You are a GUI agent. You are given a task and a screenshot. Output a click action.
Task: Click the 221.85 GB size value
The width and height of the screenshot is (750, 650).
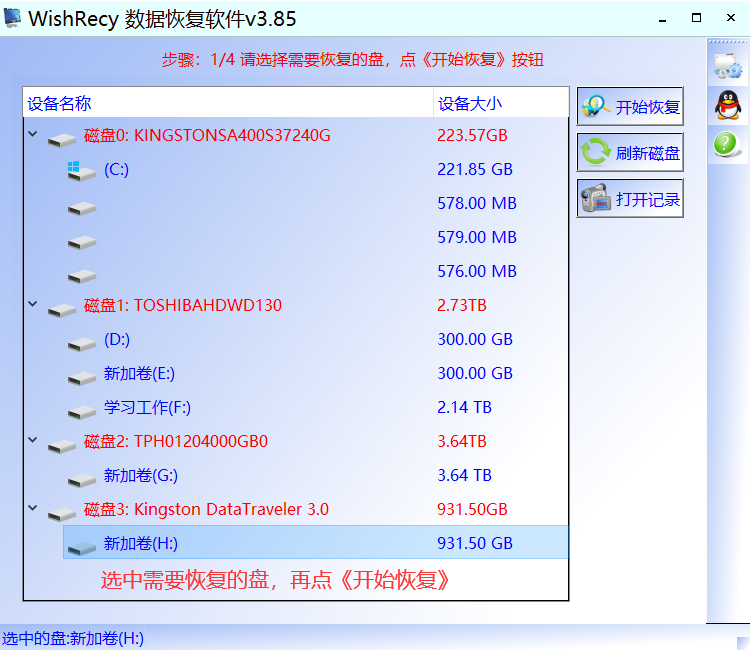pos(475,169)
